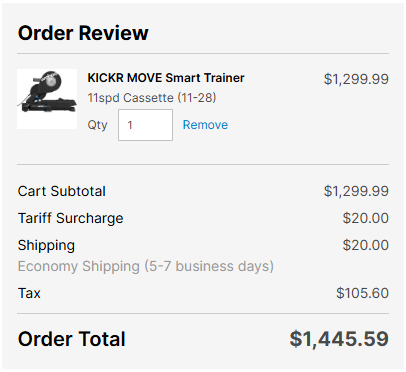406x372 pixels.
Task: Click the KICKR MOVE trainer product thumbnail
Action: [47, 99]
